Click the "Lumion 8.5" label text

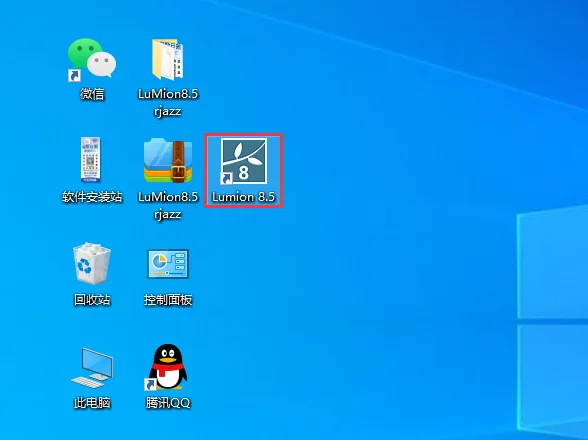244,197
